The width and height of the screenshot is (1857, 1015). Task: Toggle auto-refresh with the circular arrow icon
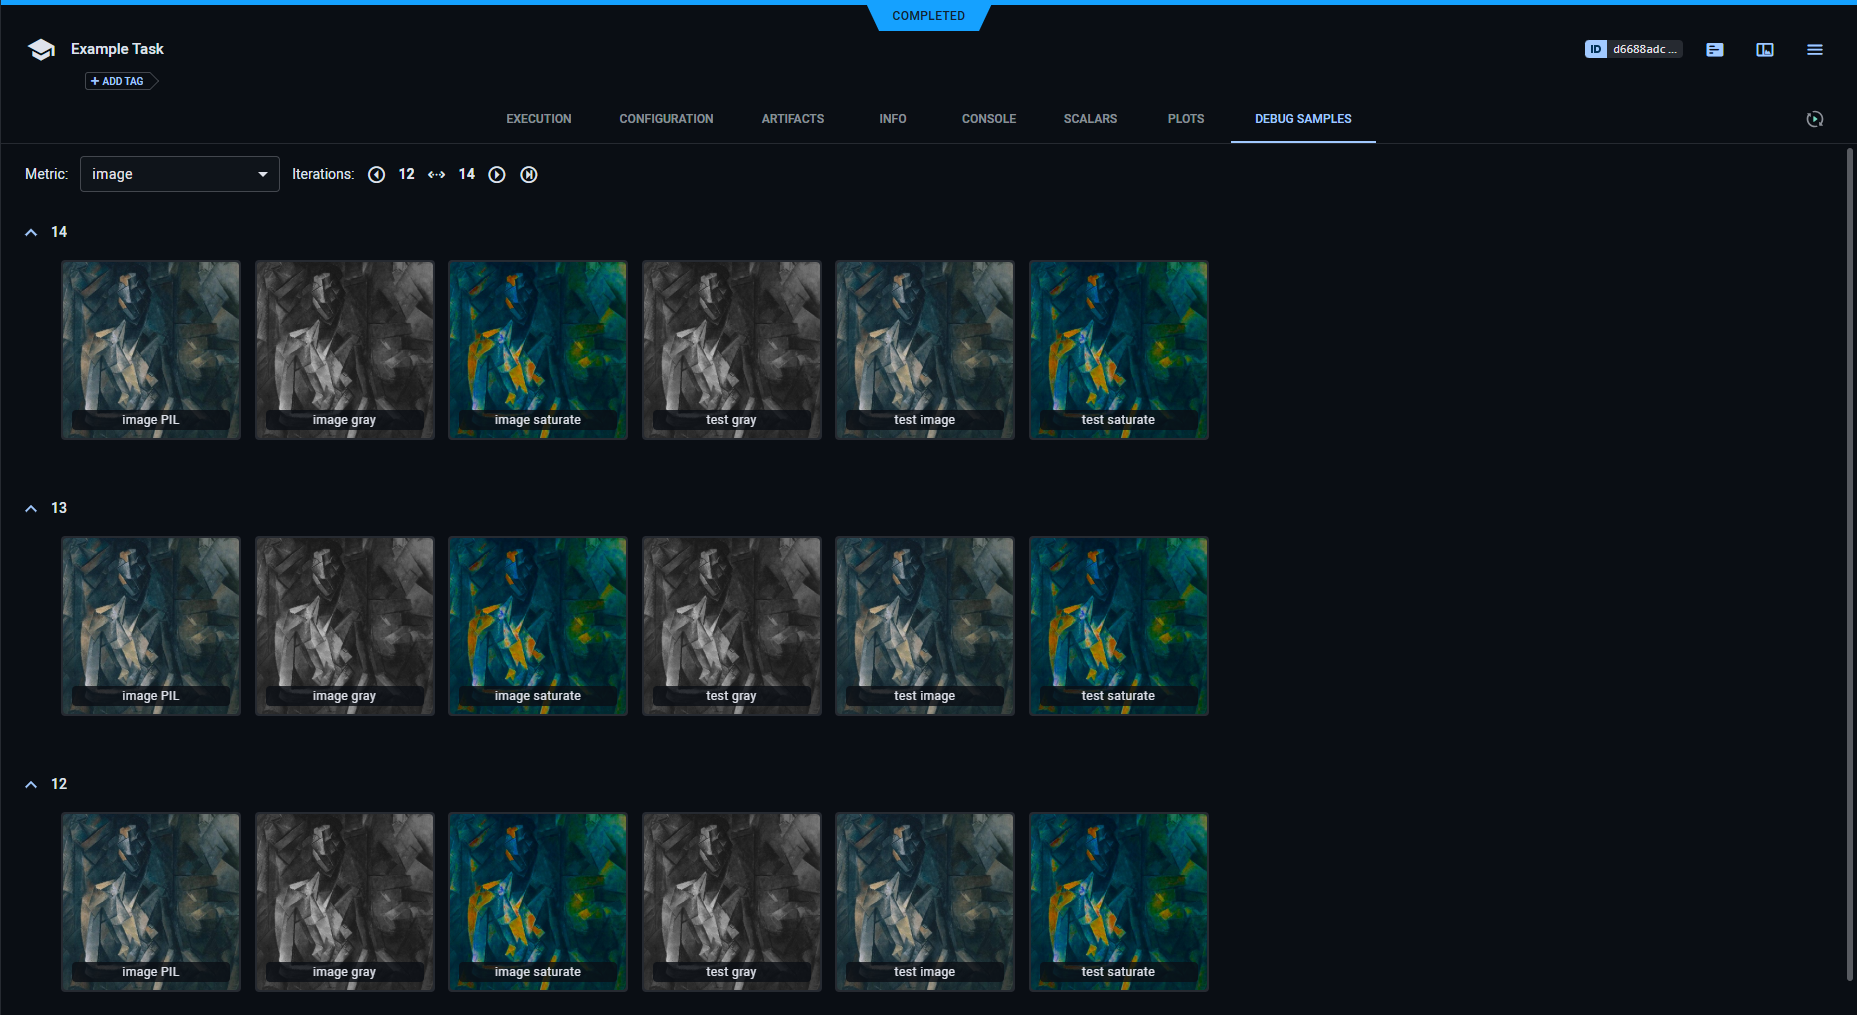[x=1815, y=119]
